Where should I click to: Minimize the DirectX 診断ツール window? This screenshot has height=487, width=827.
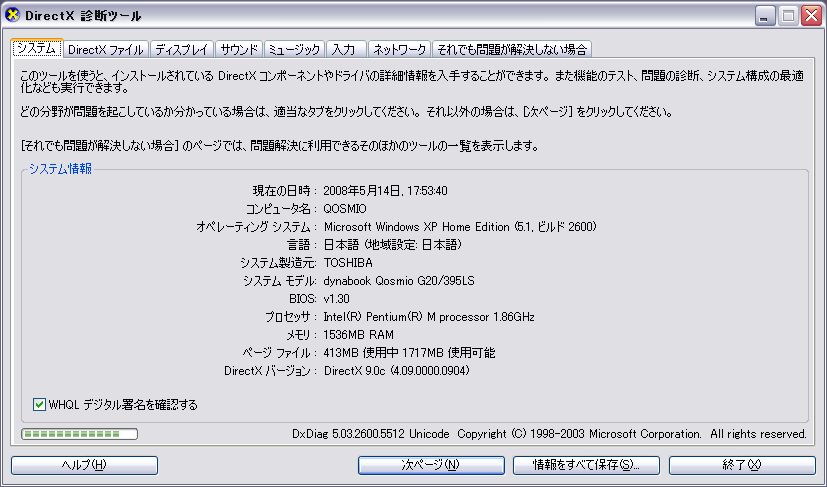pyautogui.click(x=765, y=16)
